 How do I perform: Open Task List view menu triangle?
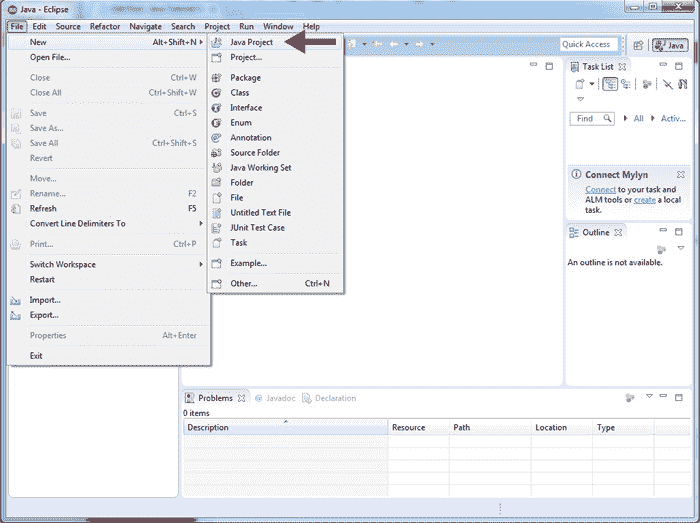coord(580,99)
